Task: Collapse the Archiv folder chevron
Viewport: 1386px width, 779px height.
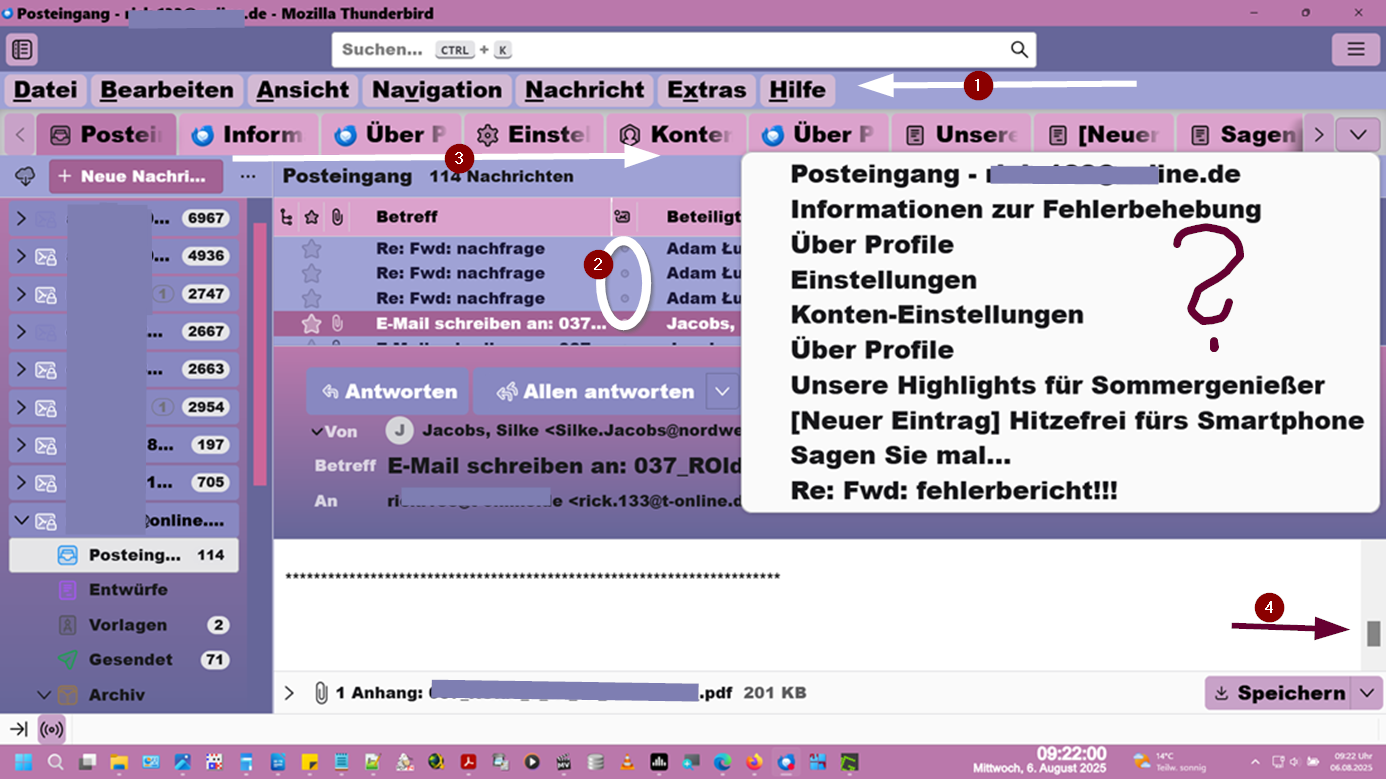Action: point(44,695)
